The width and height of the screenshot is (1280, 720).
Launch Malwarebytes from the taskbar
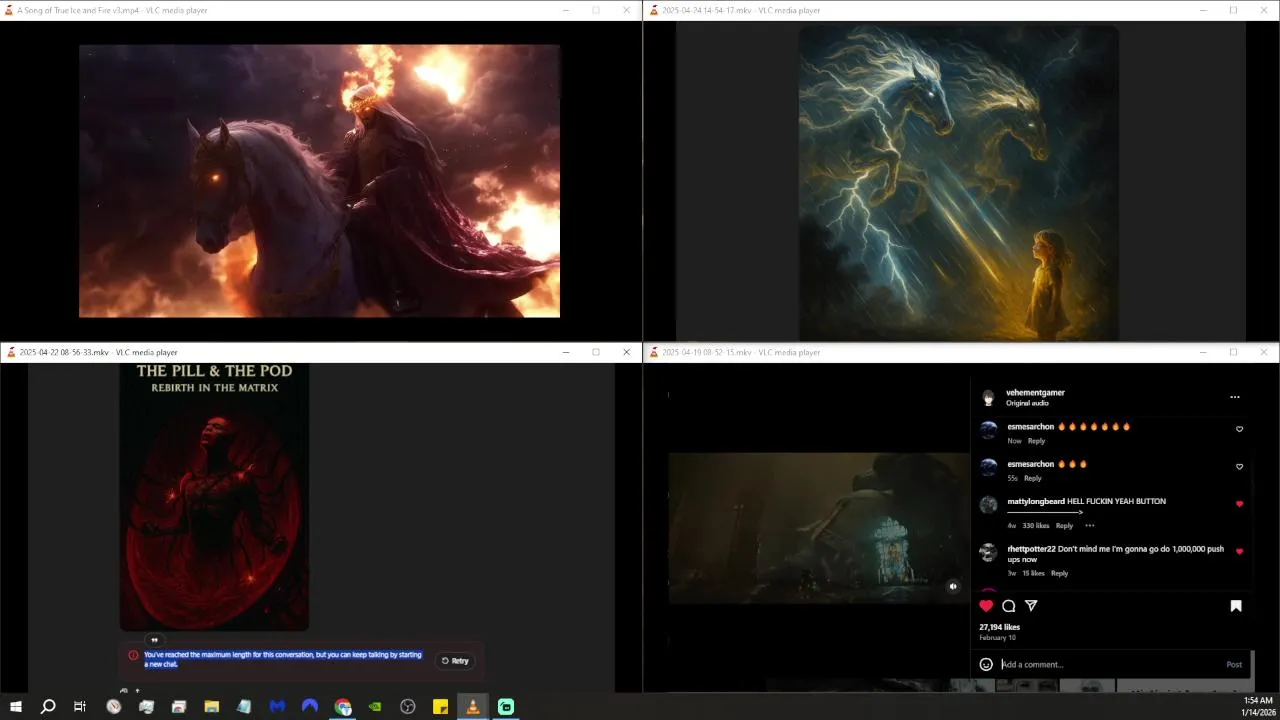click(277, 707)
